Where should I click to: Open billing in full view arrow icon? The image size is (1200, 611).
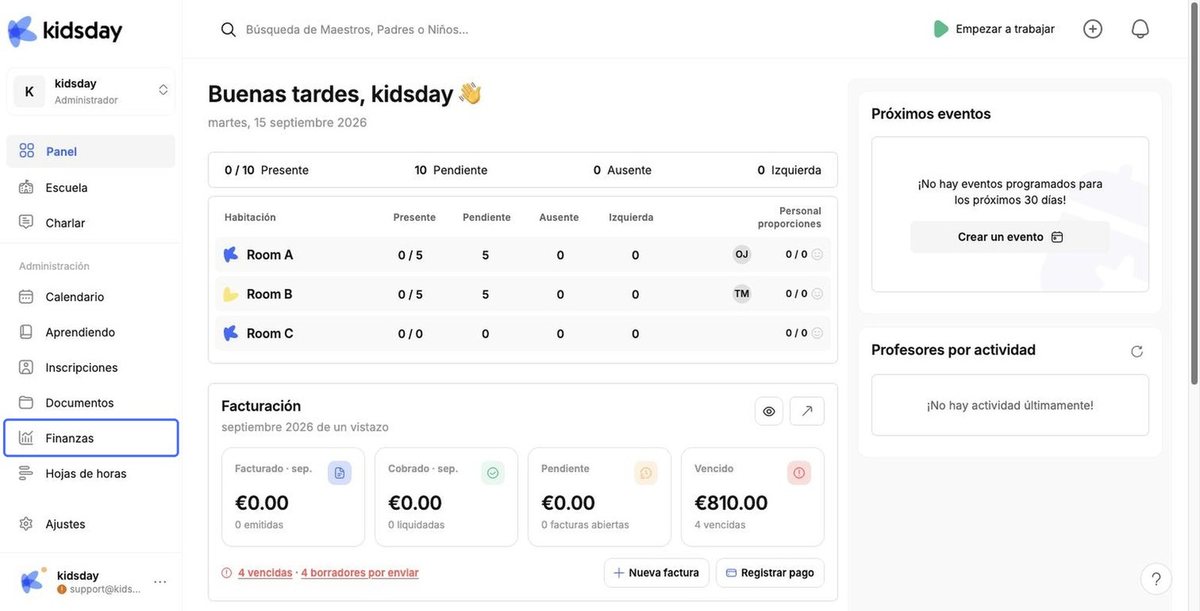click(807, 411)
